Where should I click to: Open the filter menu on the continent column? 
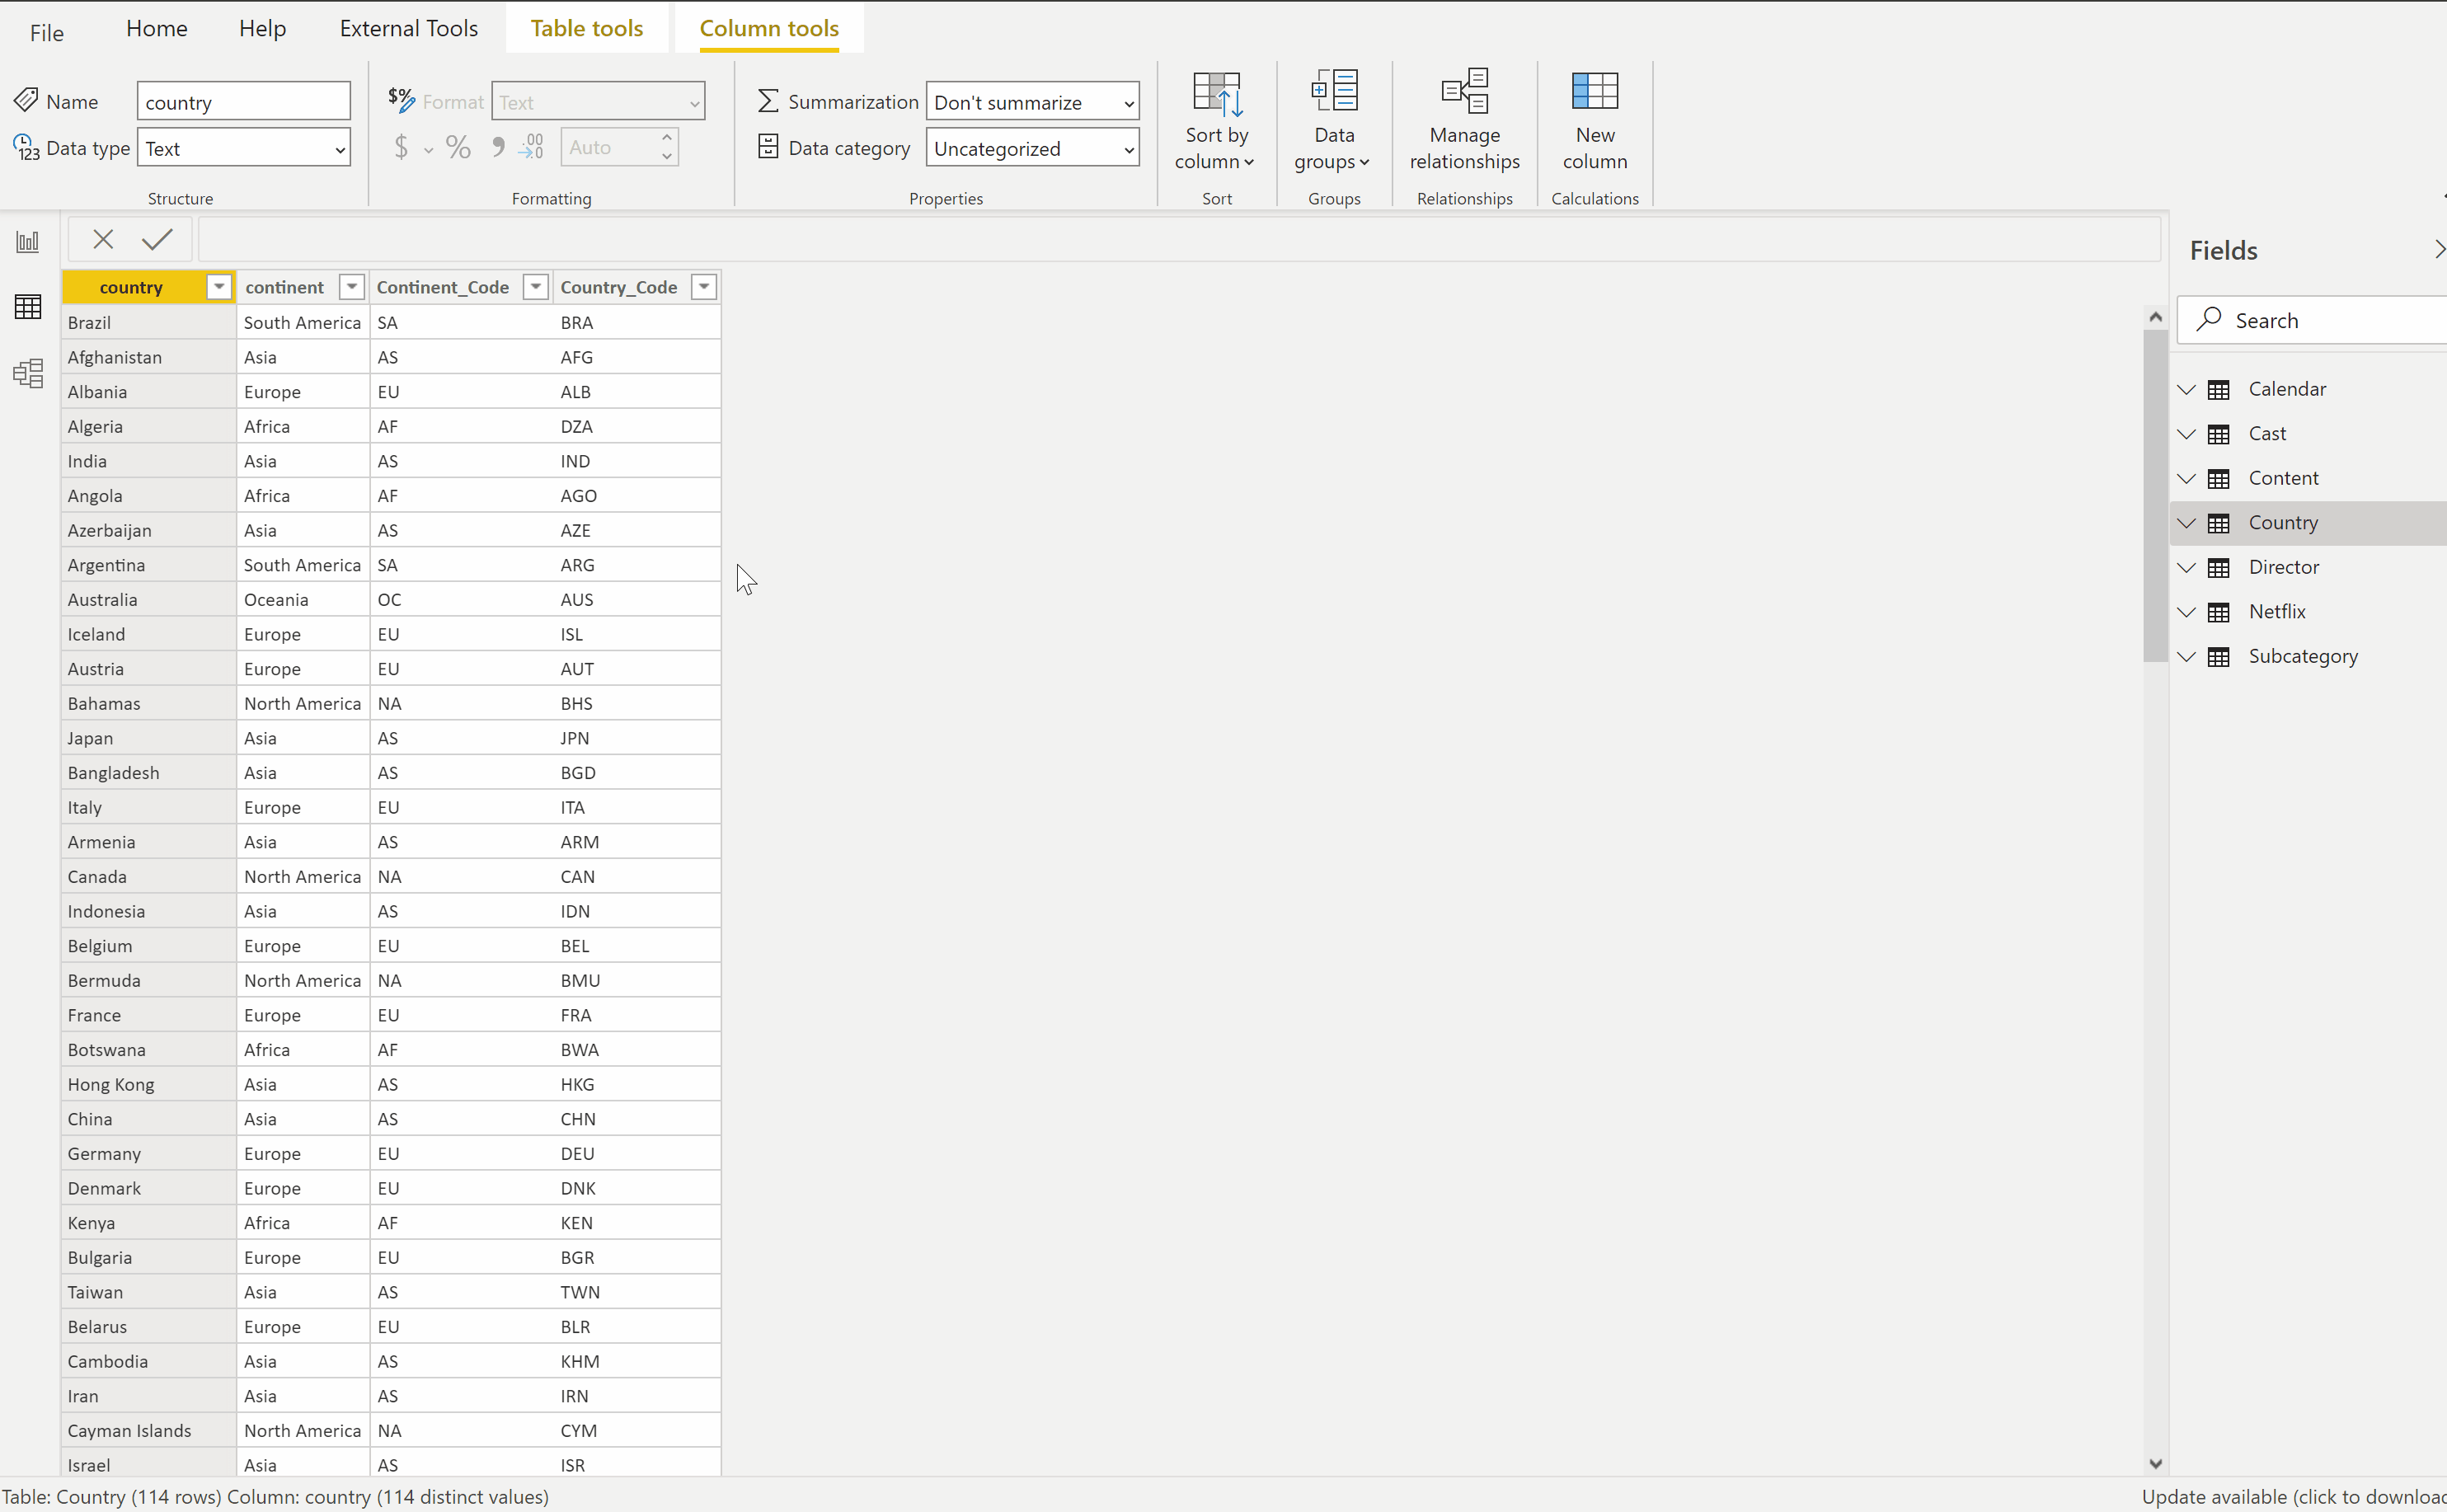[350, 286]
